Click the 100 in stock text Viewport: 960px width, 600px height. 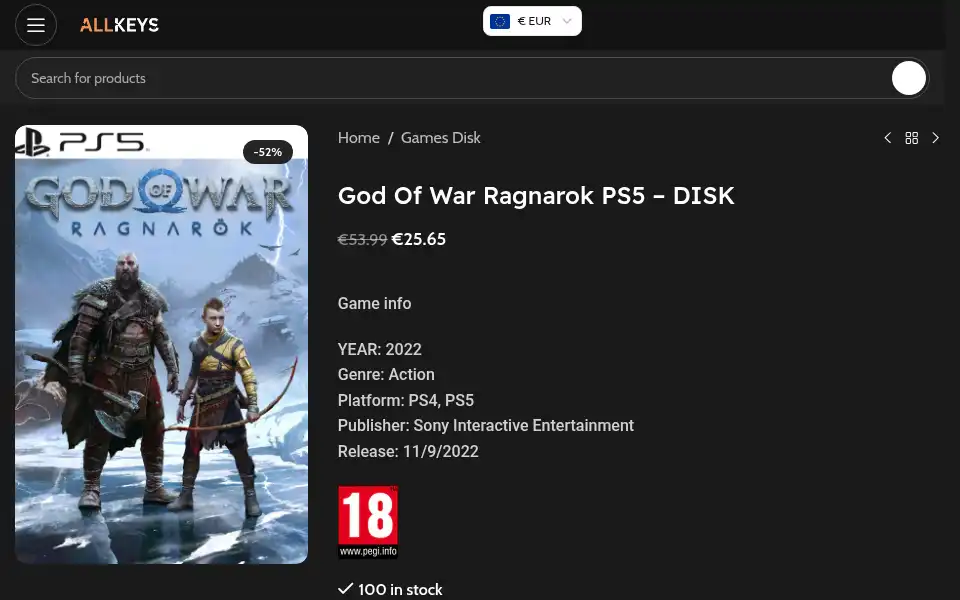400,590
